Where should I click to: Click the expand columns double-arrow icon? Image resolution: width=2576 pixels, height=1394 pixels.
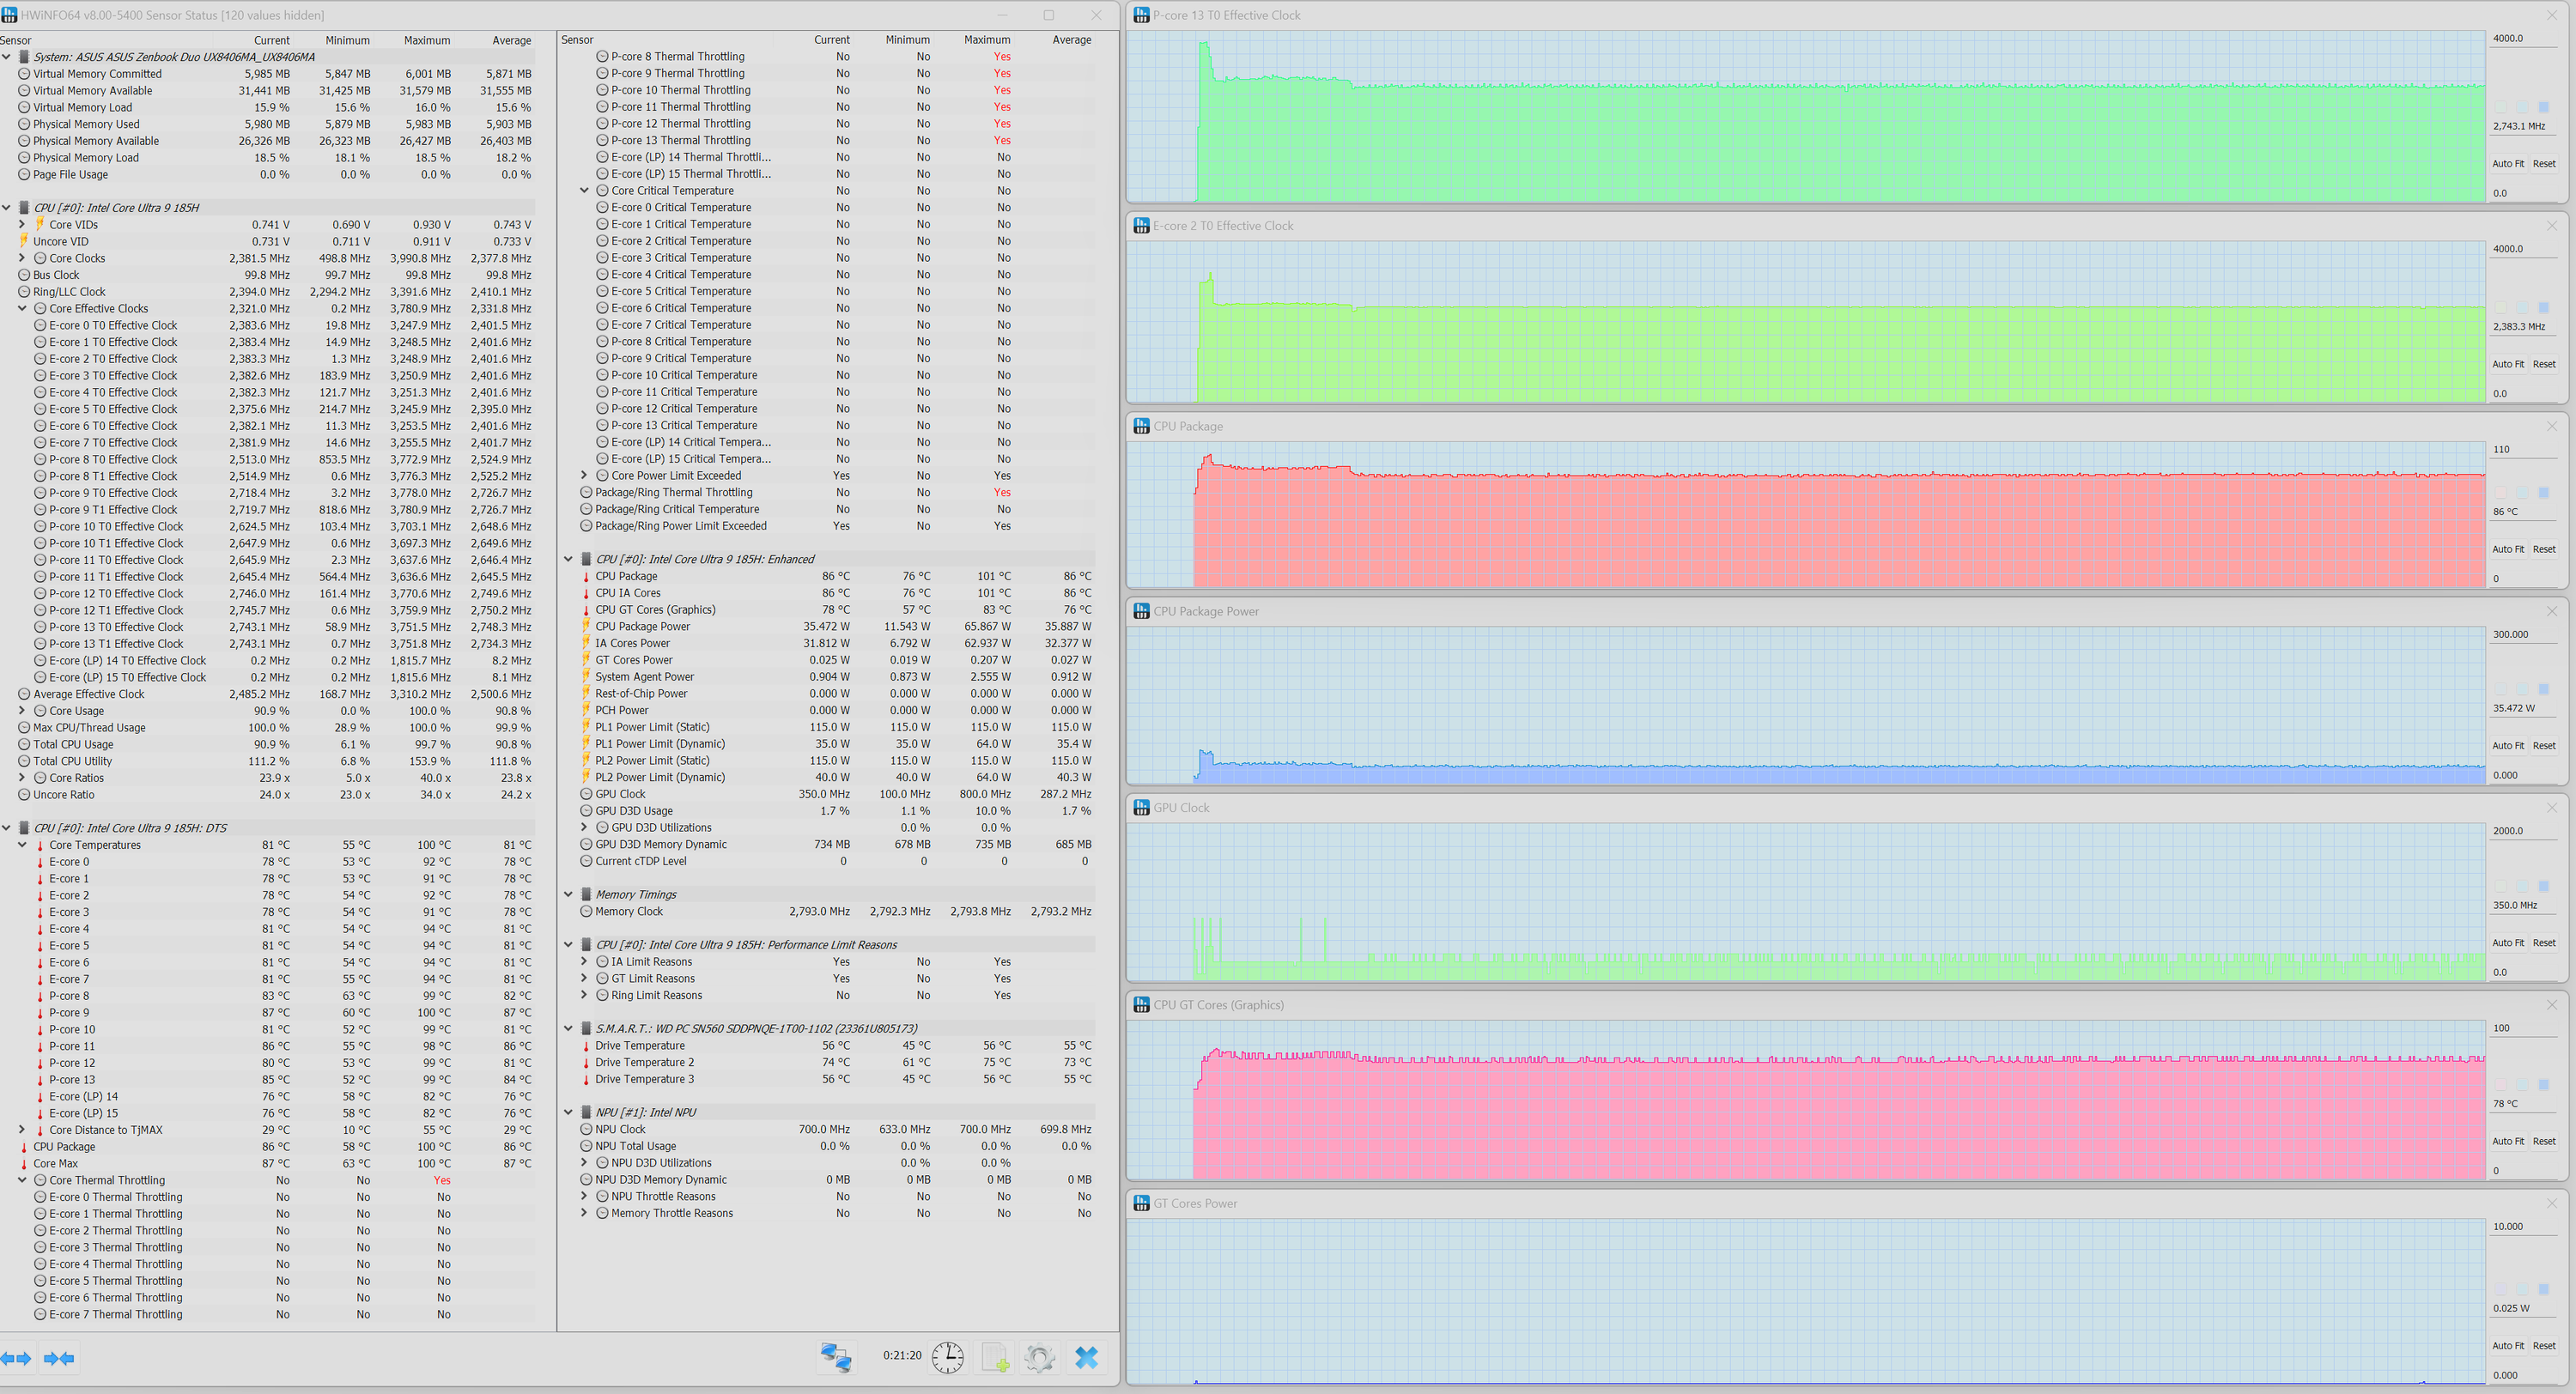coord(15,1358)
